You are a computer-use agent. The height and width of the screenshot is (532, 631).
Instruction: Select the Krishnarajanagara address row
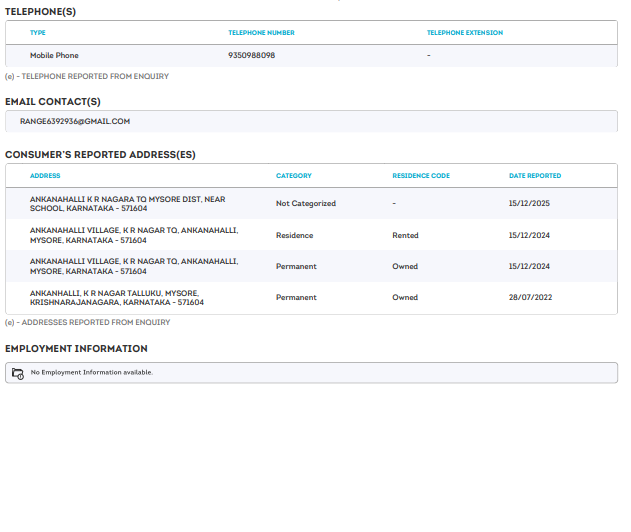(x=117, y=298)
